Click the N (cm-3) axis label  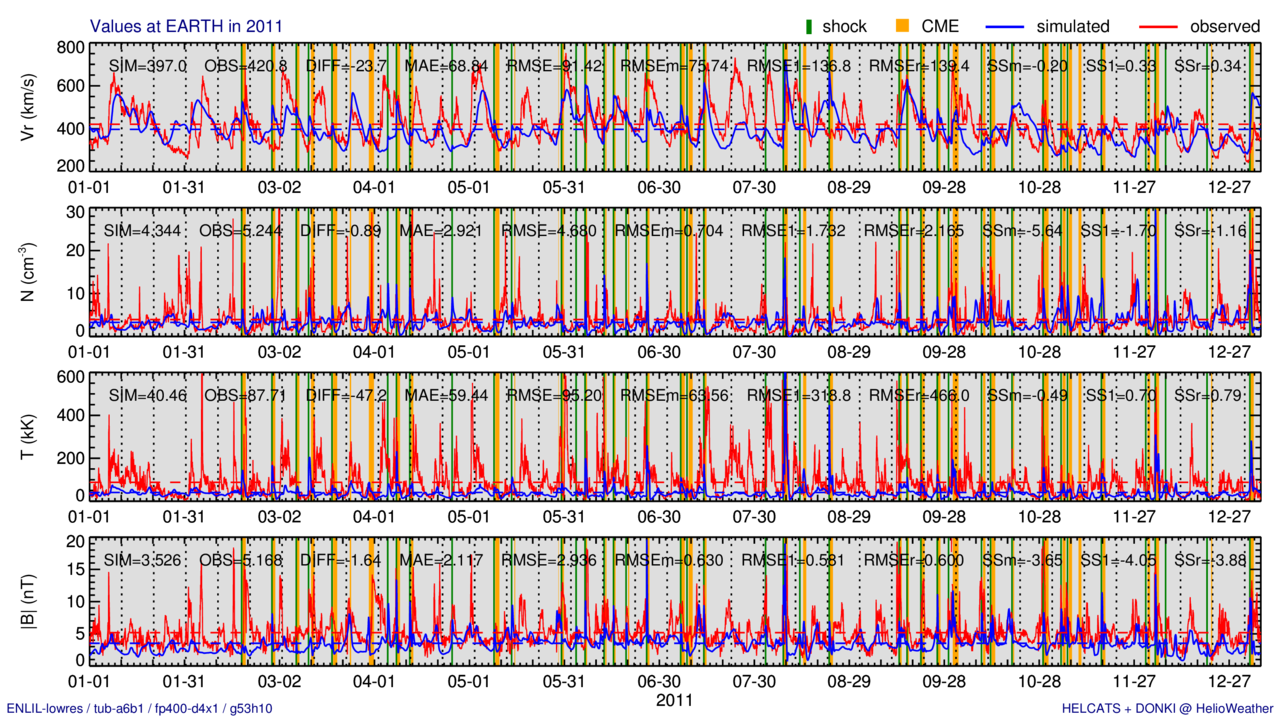tap(28, 272)
